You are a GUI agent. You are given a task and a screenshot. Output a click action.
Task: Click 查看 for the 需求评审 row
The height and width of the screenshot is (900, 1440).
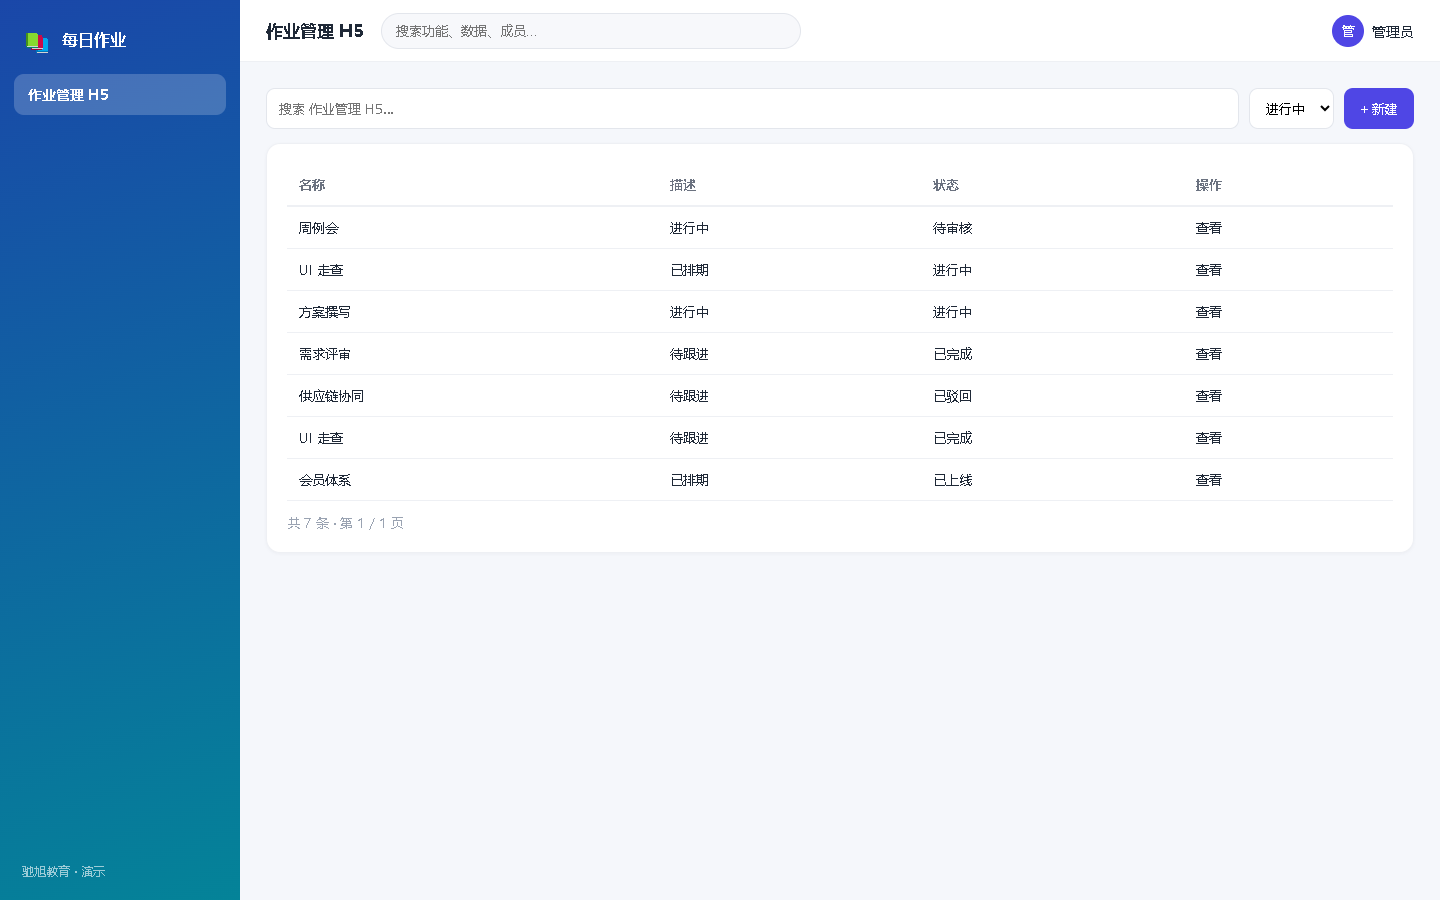(1209, 354)
